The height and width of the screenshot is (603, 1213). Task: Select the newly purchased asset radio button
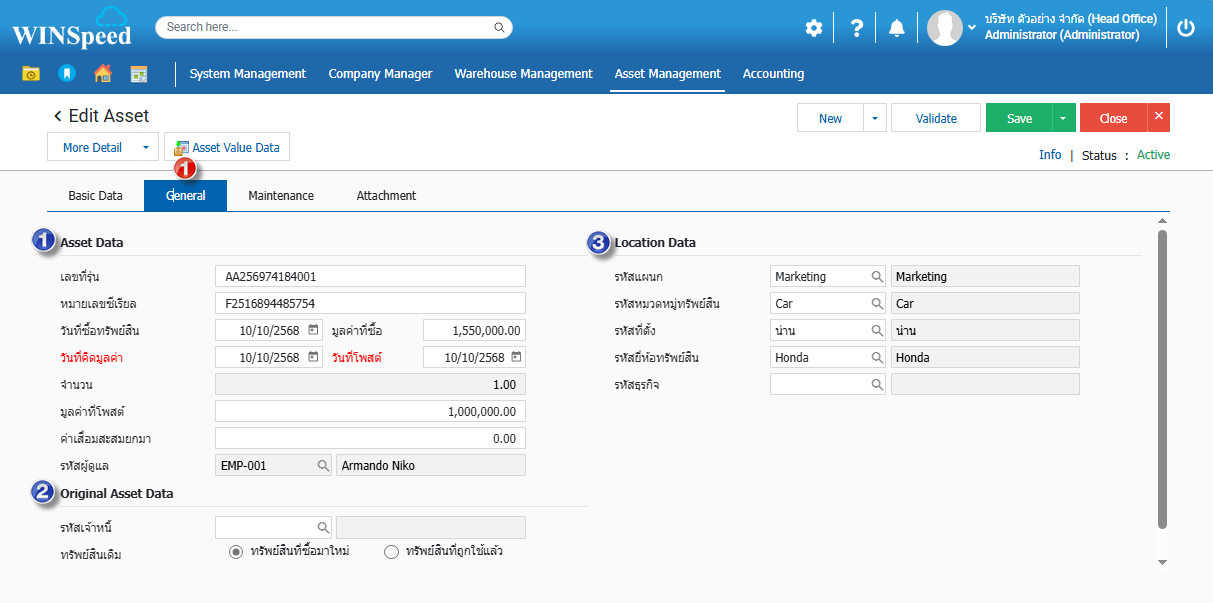(236, 552)
